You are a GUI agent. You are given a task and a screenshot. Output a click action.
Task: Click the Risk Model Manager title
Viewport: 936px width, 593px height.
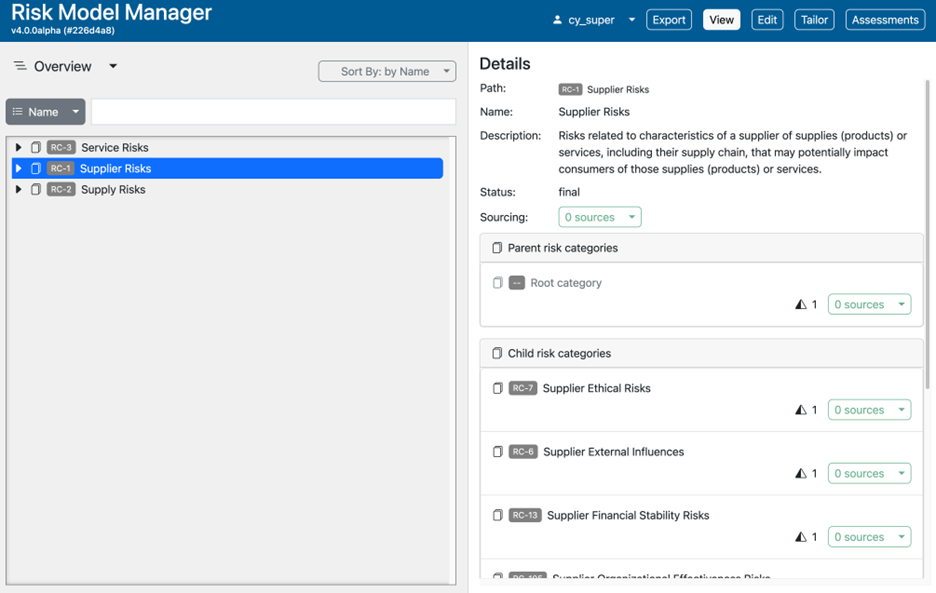point(111,13)
